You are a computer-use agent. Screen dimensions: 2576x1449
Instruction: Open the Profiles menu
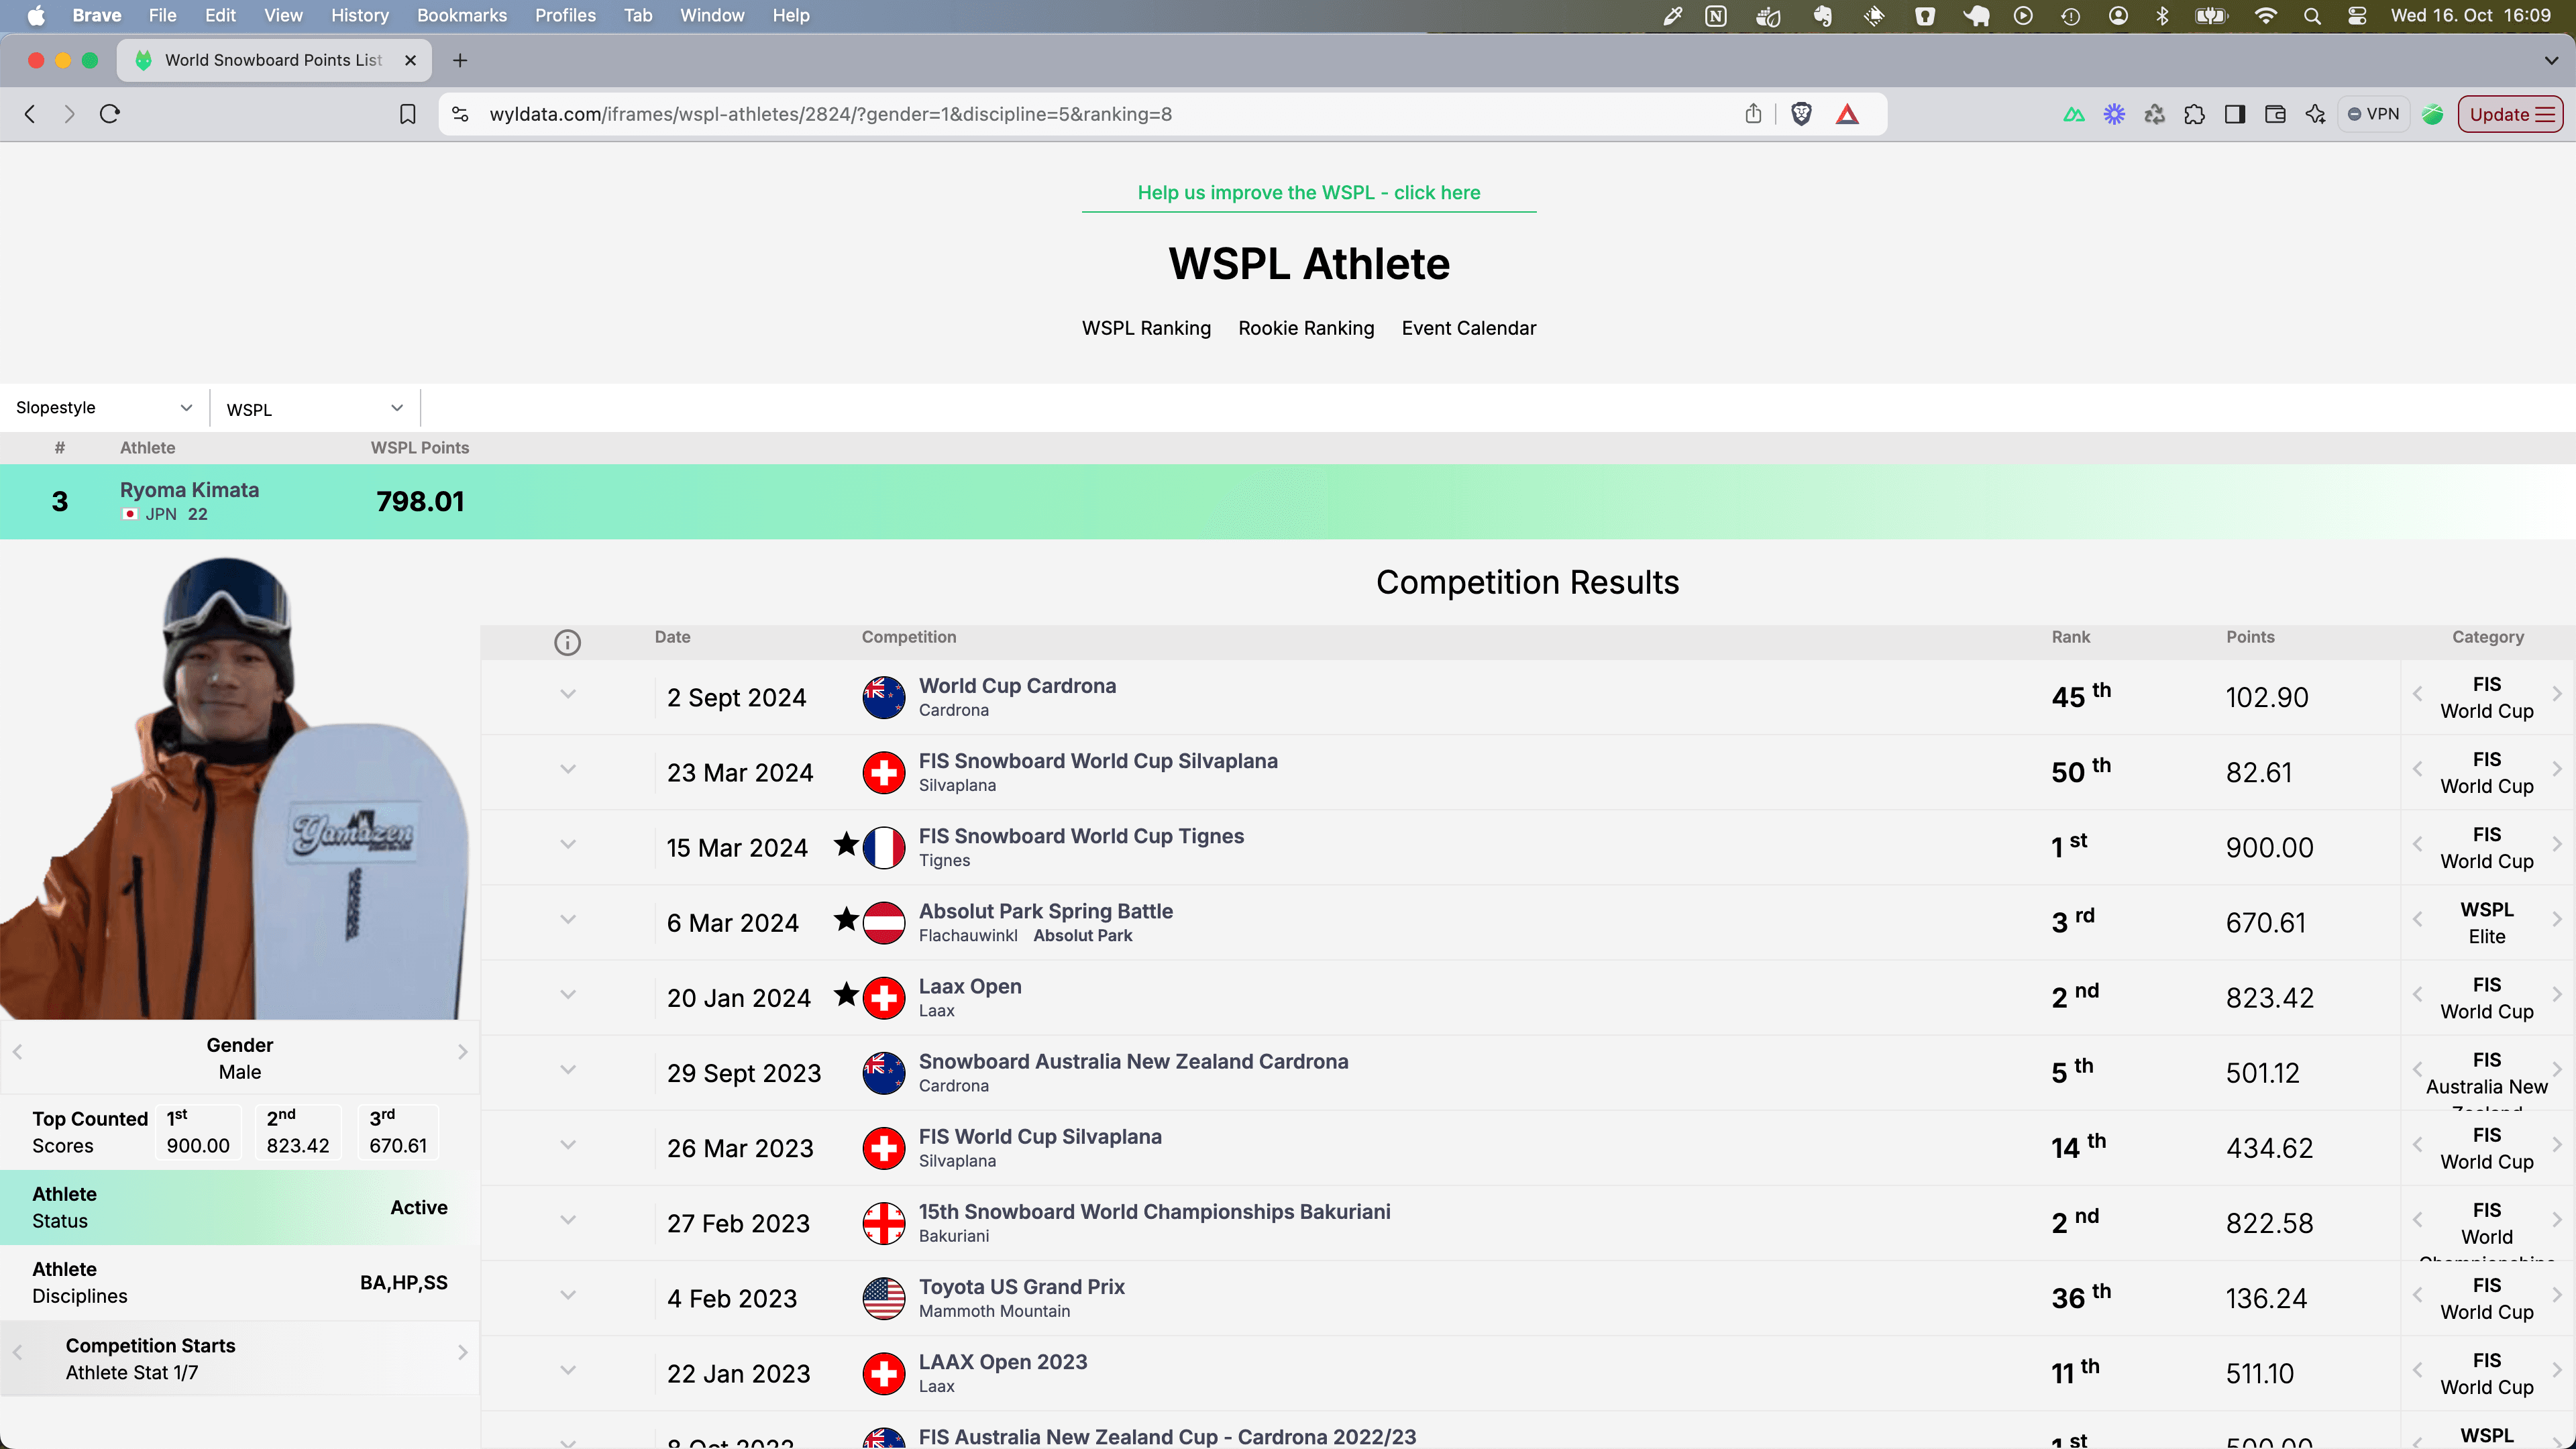click(x=565, y=15)
